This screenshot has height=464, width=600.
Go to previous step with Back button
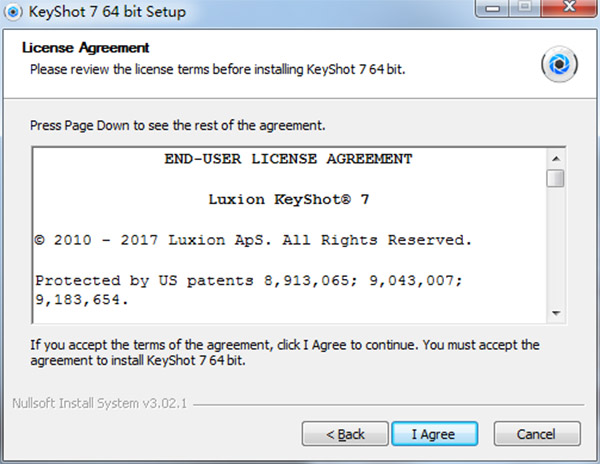tap(345, 434)
